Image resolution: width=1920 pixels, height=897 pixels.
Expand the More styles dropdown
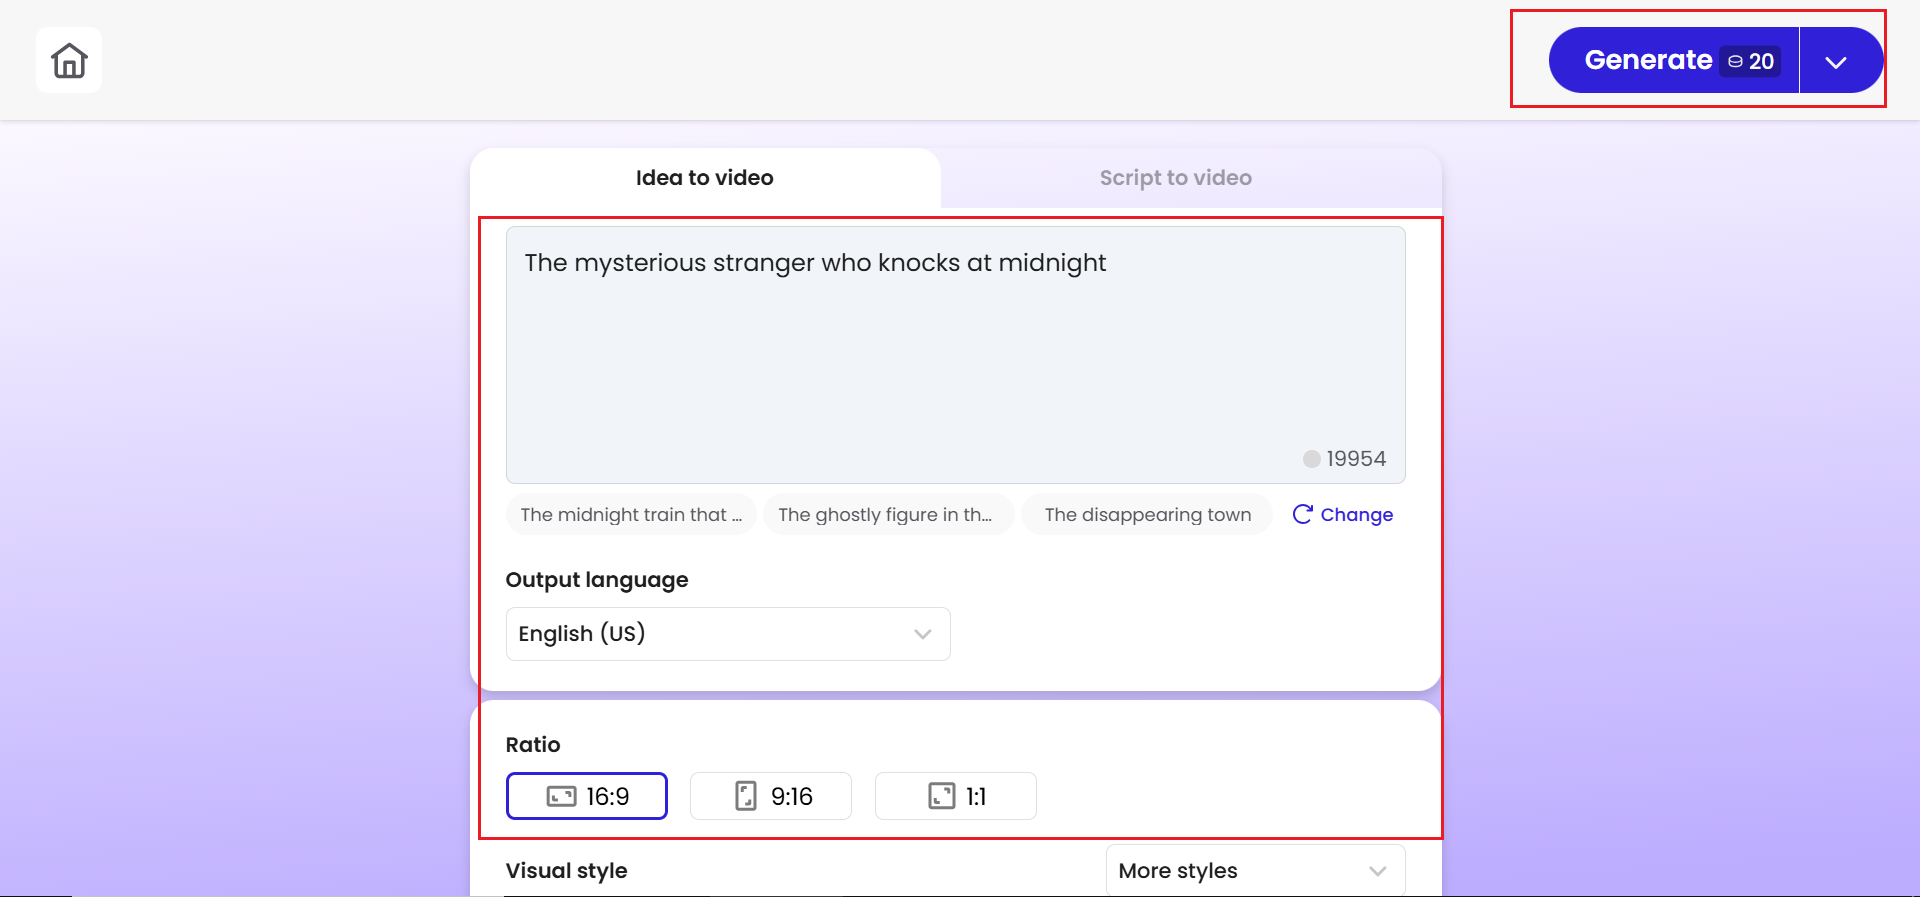click(x=1255, y=871)
